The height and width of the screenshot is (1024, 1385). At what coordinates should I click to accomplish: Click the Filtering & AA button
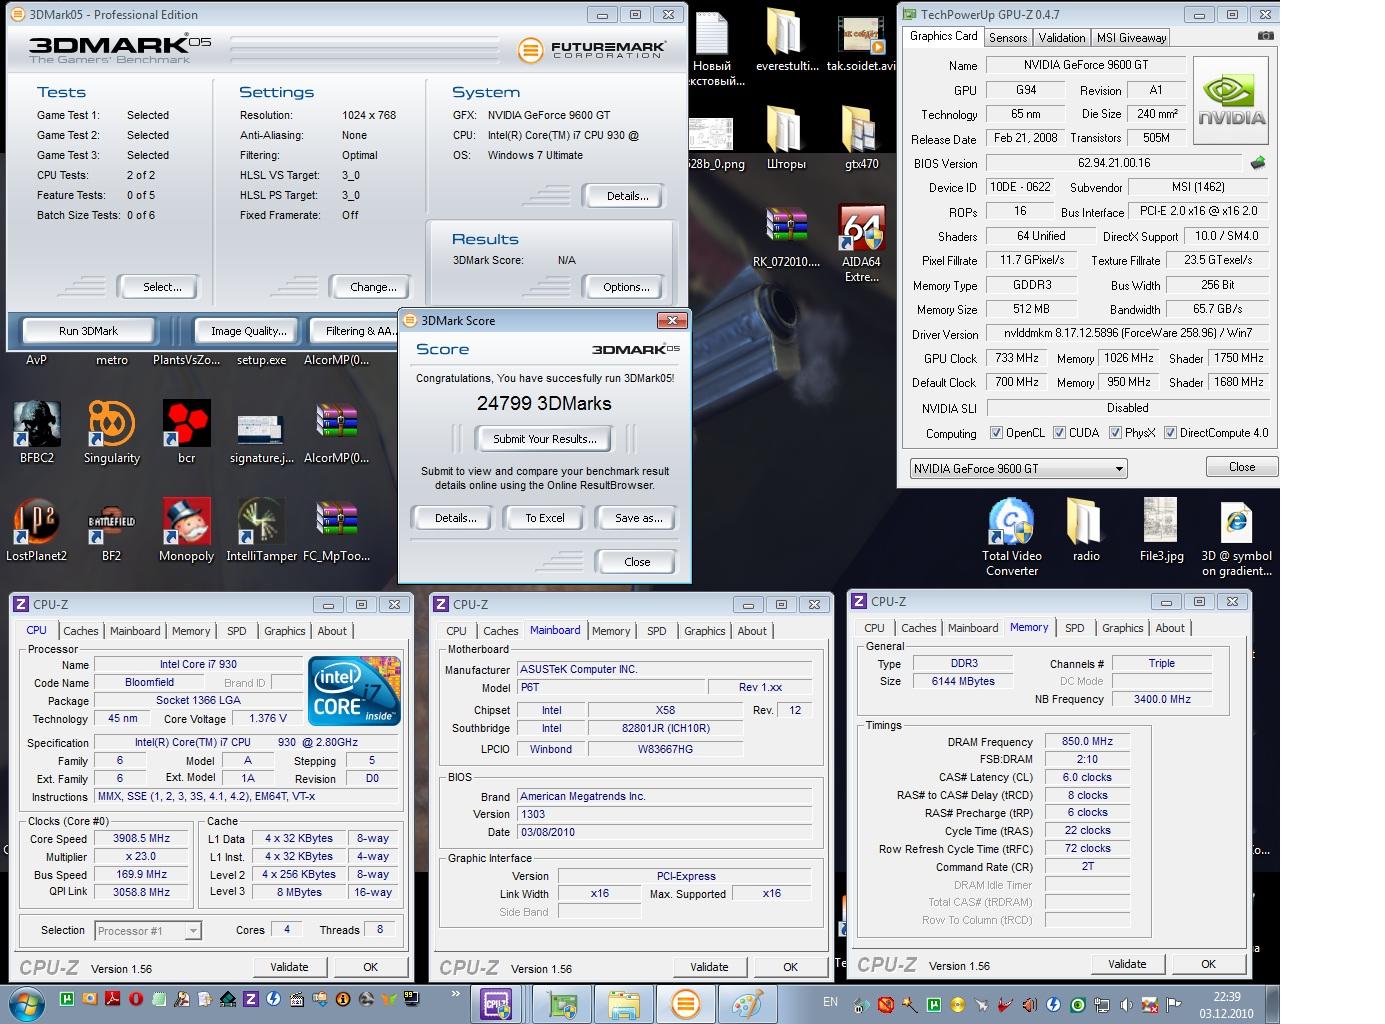(x=356, y=330)
